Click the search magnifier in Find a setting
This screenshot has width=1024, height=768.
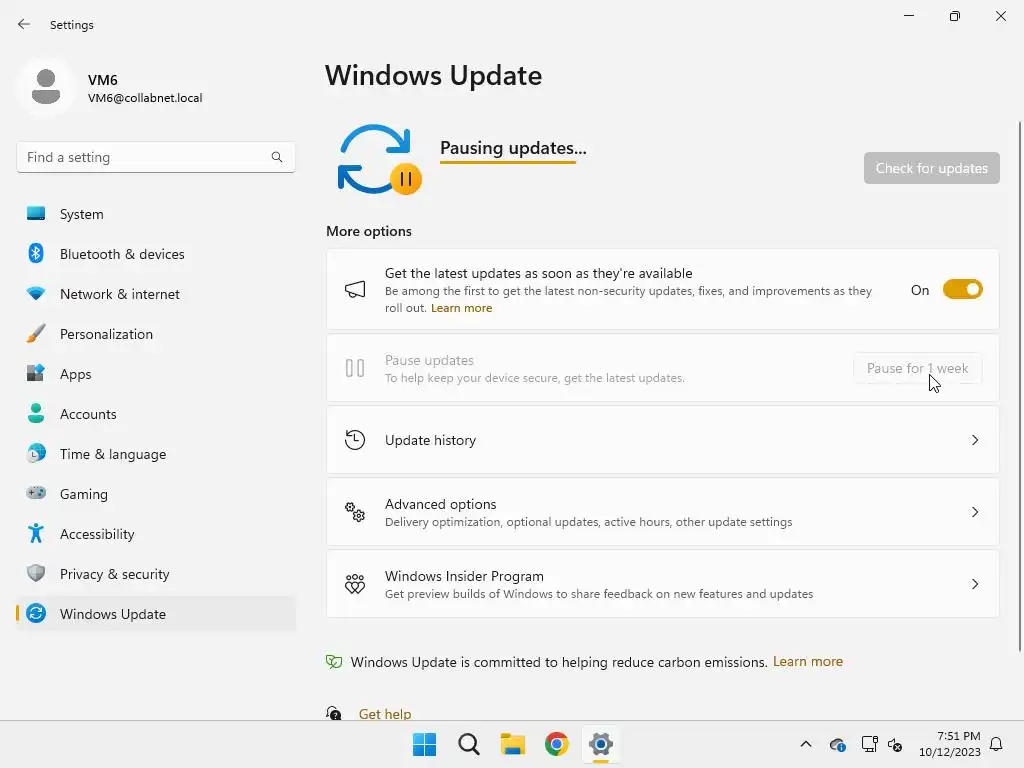[x=277, y=157]
